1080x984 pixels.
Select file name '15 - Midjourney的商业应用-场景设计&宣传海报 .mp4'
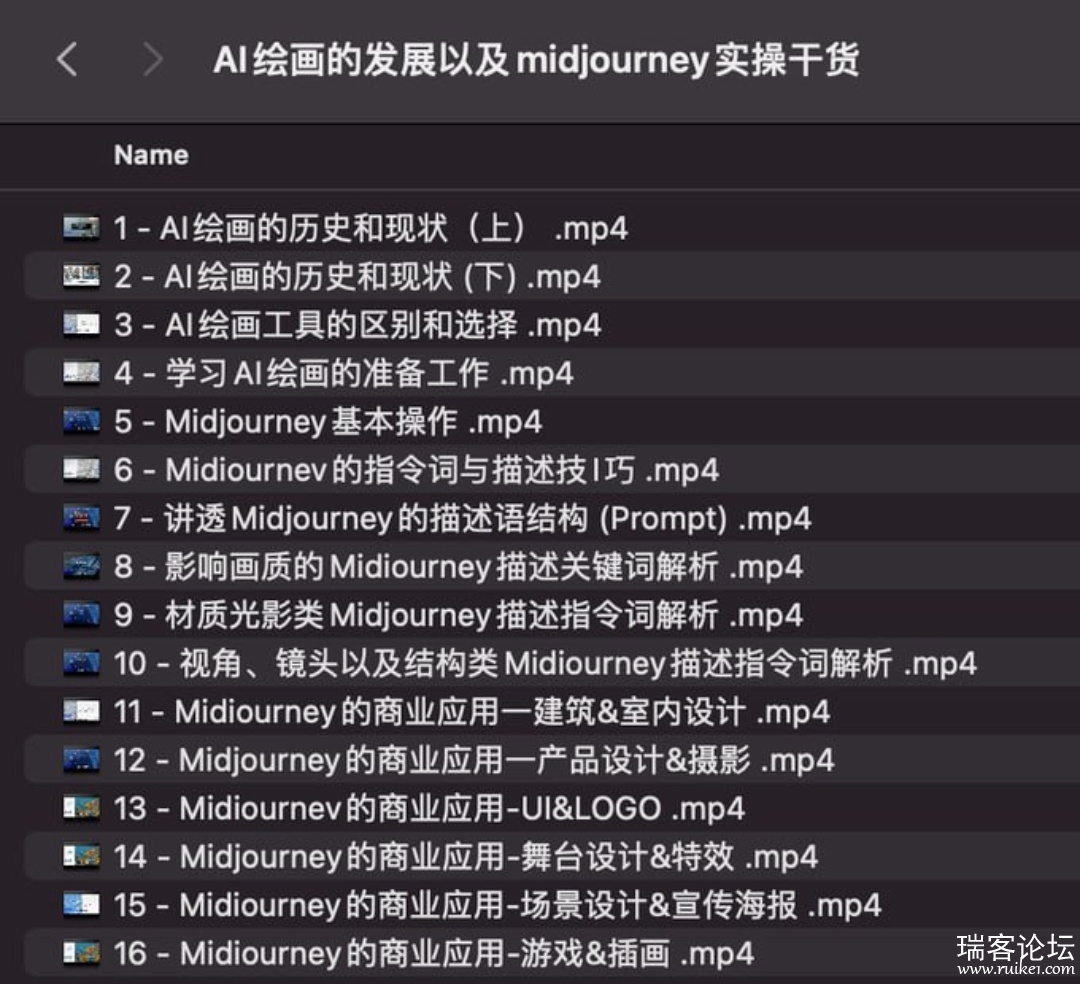[x=497, y=906]
